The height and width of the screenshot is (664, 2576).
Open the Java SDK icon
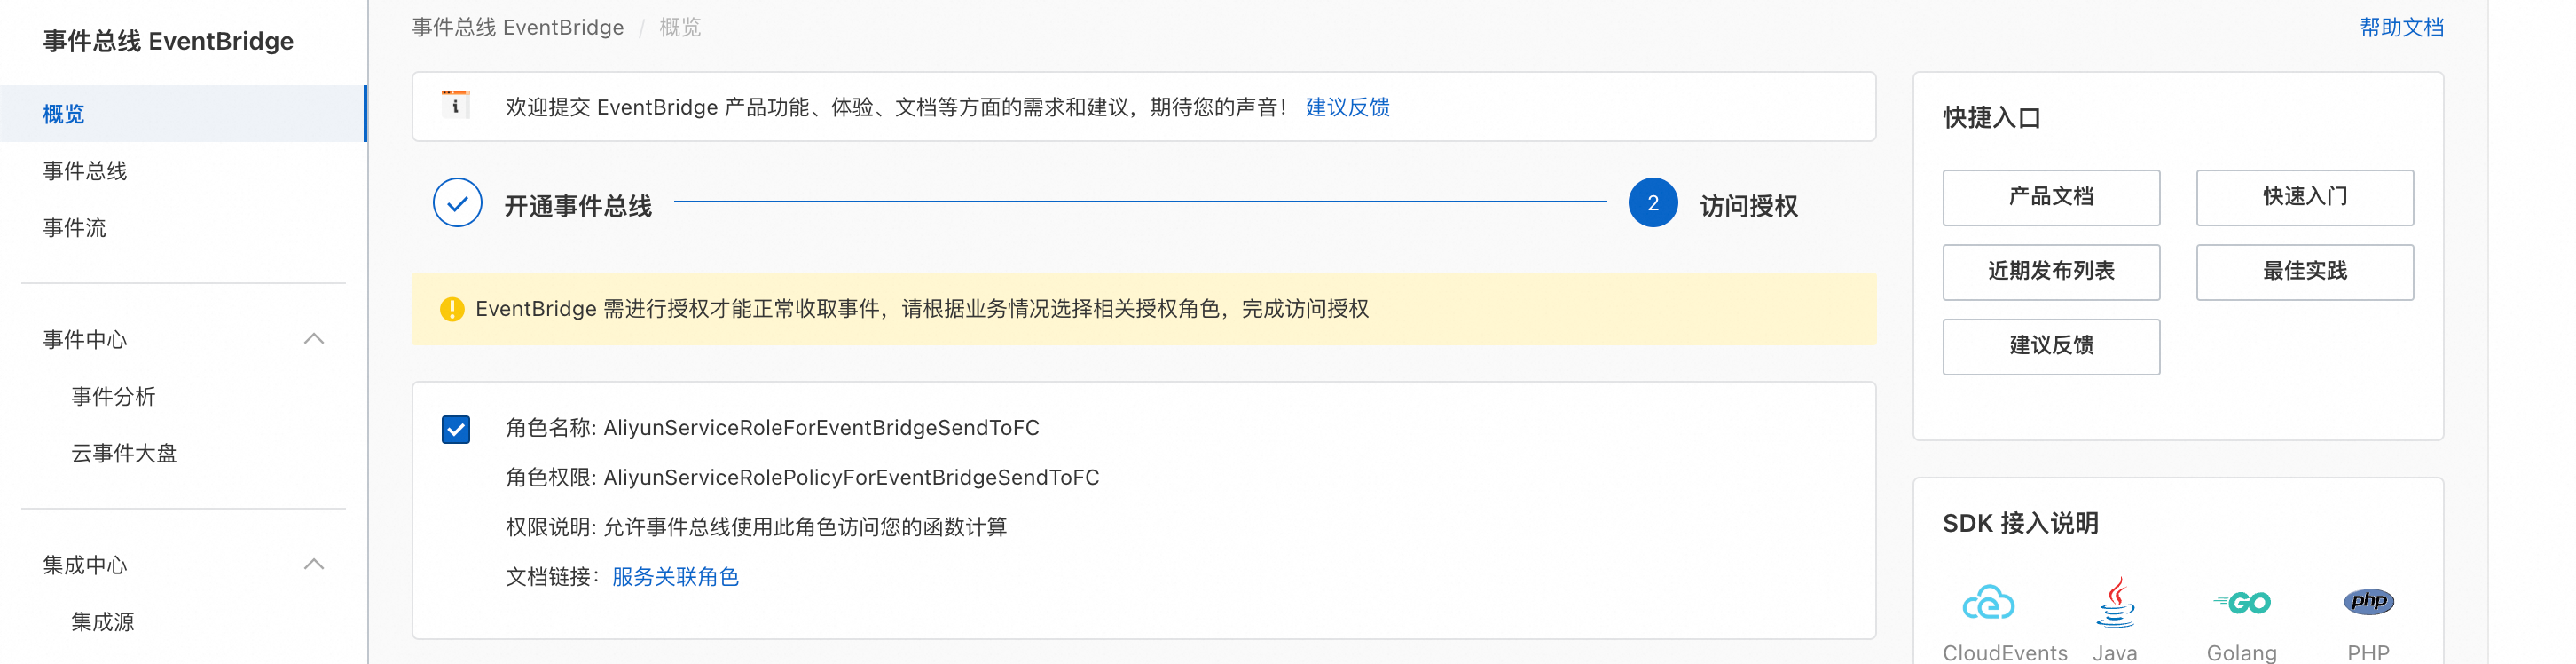[2115, 601]
